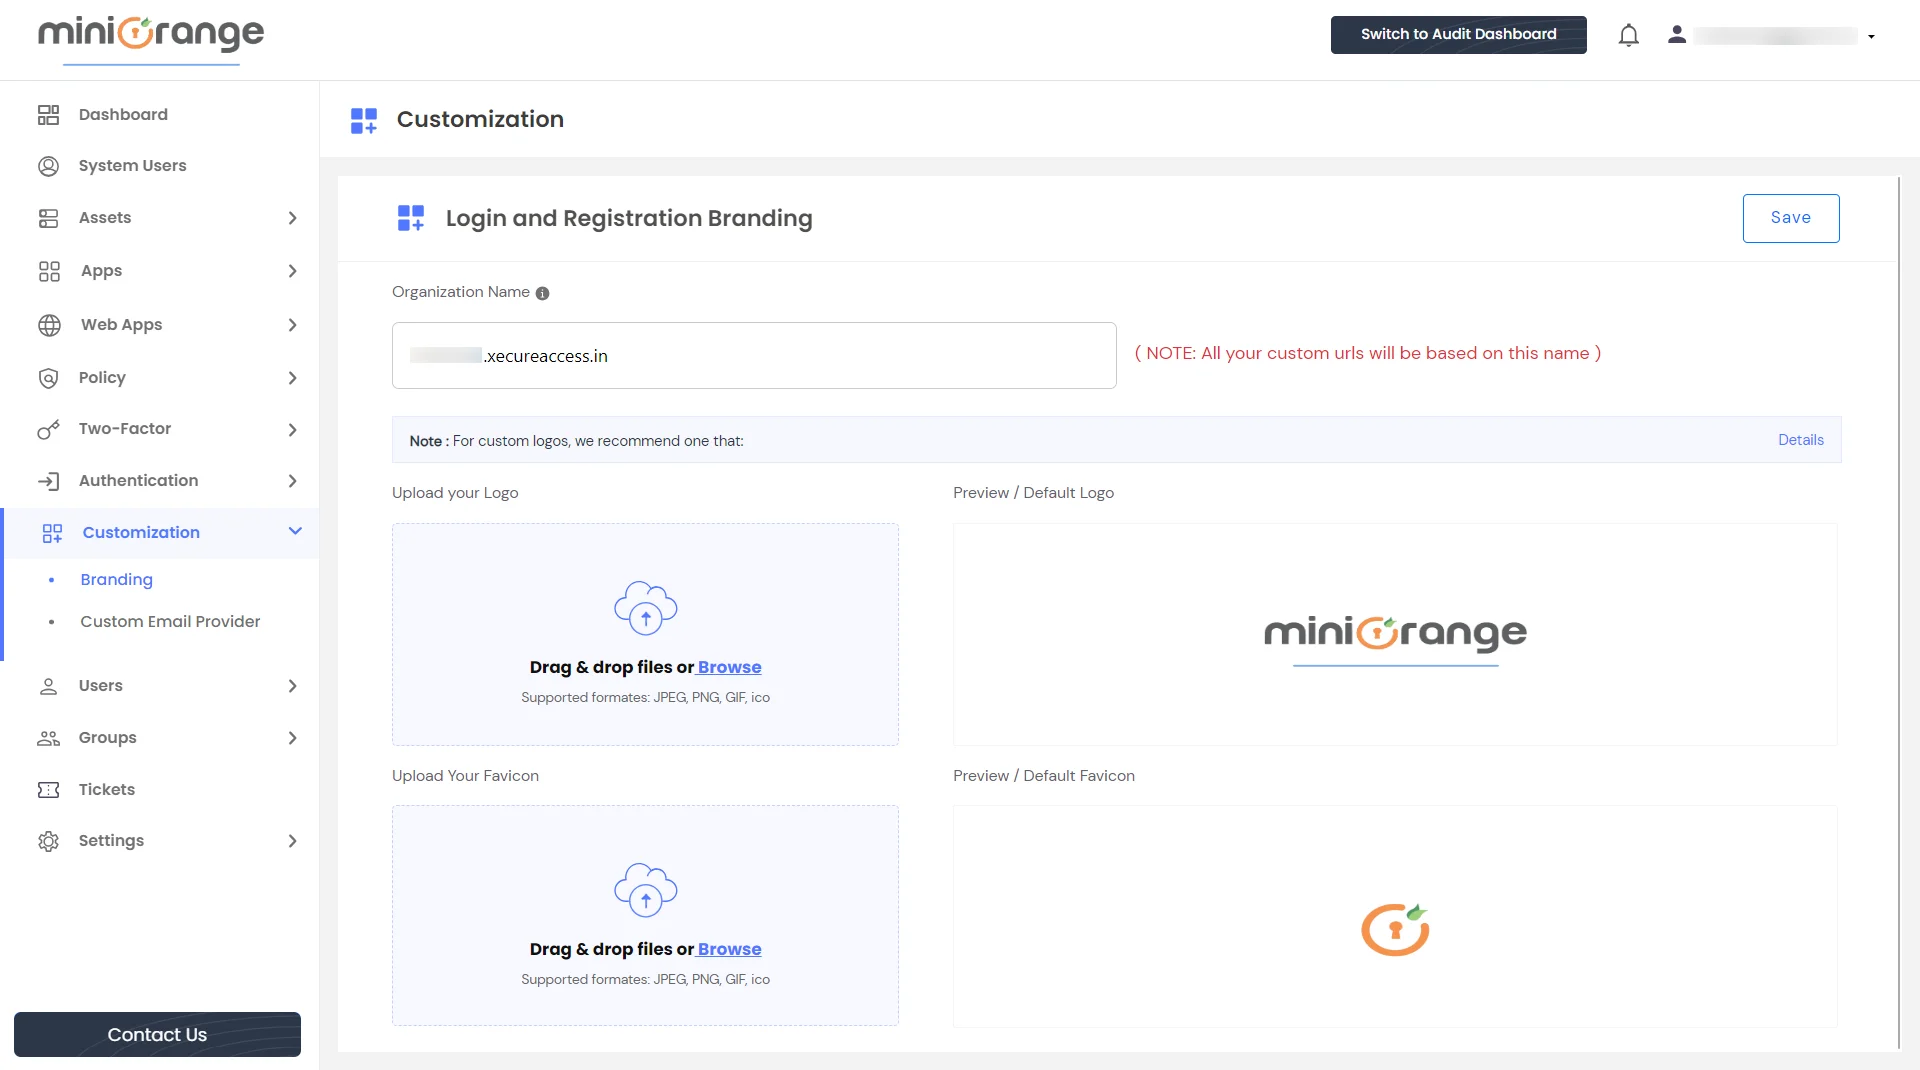The width and height of the screenshot is (1920, 1070).
Task: Click the Authentication login arrow icon
Action: (48, 481)
